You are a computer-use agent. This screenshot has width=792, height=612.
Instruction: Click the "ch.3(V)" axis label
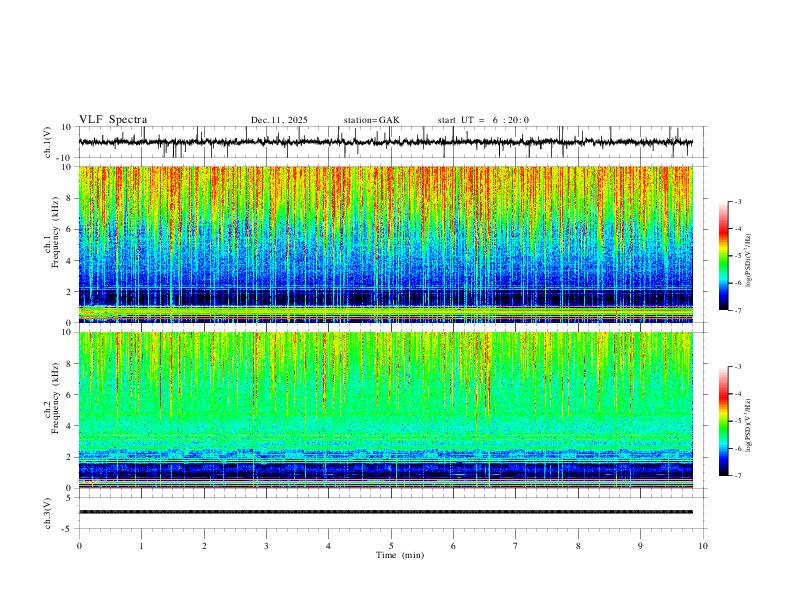coord(47,513)
